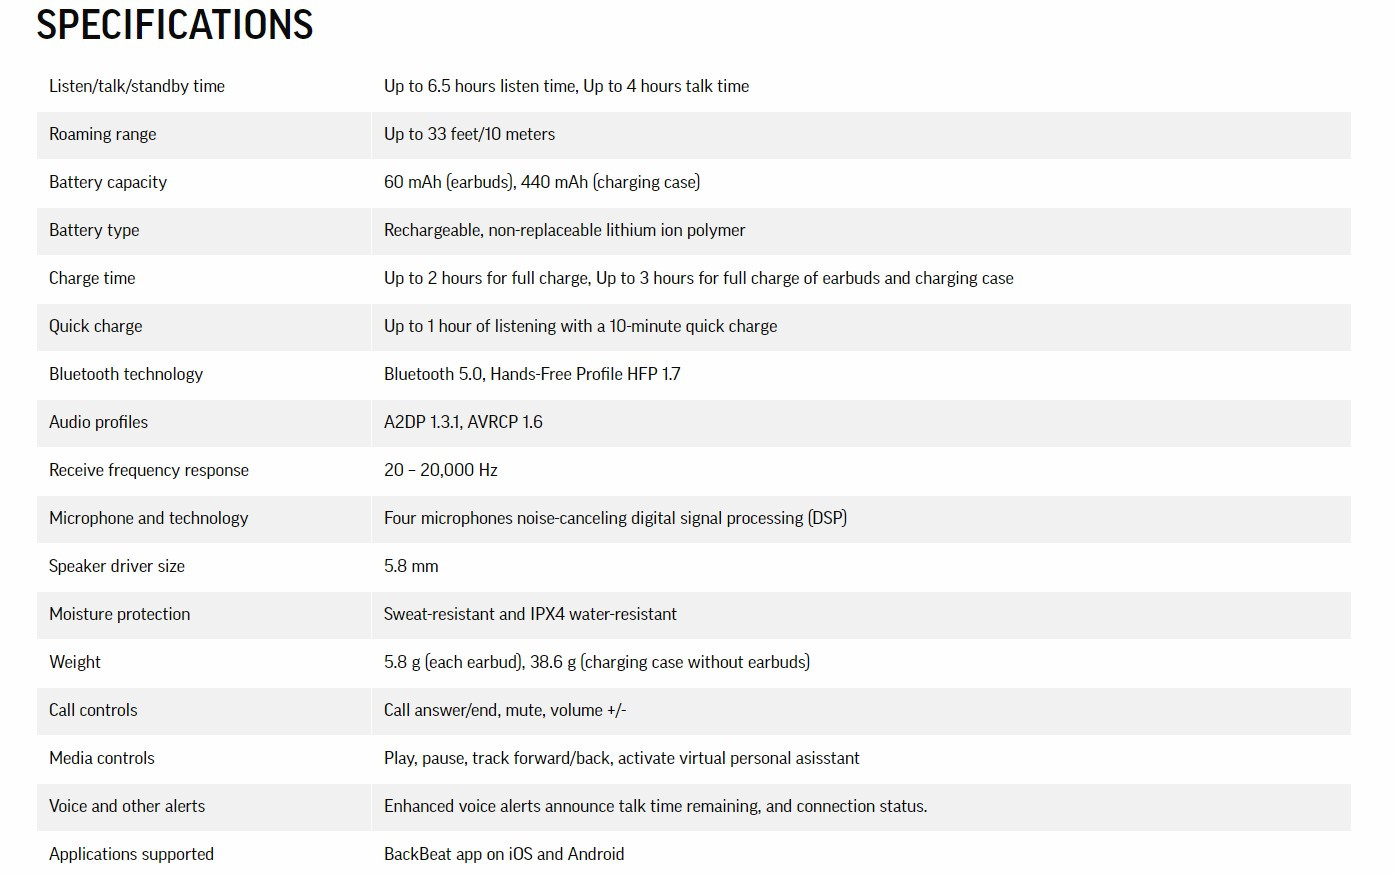Click the Bluetooth 5.0 Hands-Free Profile value
This screenshot has width=1394, height=877.
pos(532,374)
